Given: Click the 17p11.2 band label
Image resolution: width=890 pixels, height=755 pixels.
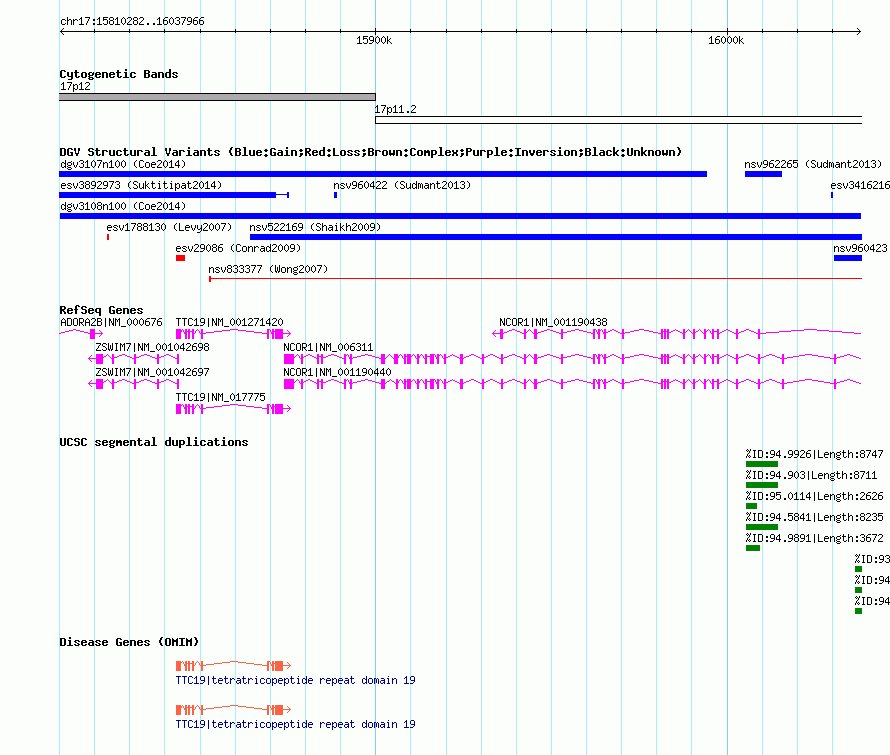Looking at the screenshot, I should [x=395, y=109].
